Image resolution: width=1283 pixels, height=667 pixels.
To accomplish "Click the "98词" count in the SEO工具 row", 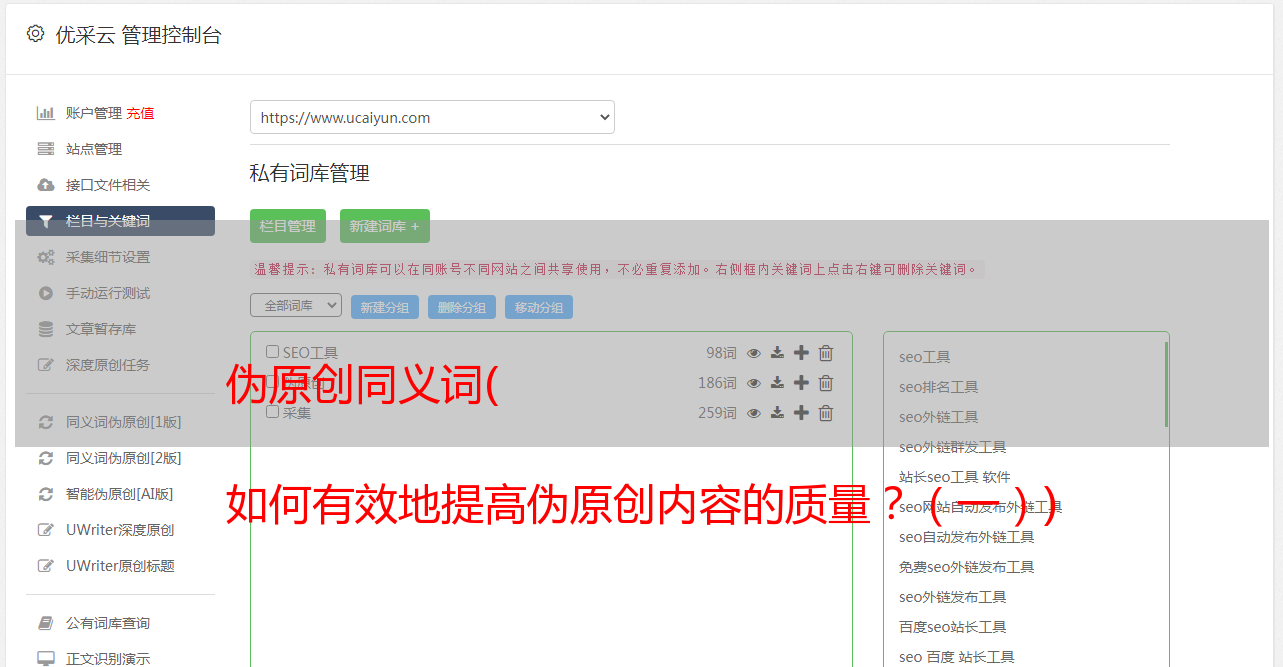I will (x=721, y=353).
